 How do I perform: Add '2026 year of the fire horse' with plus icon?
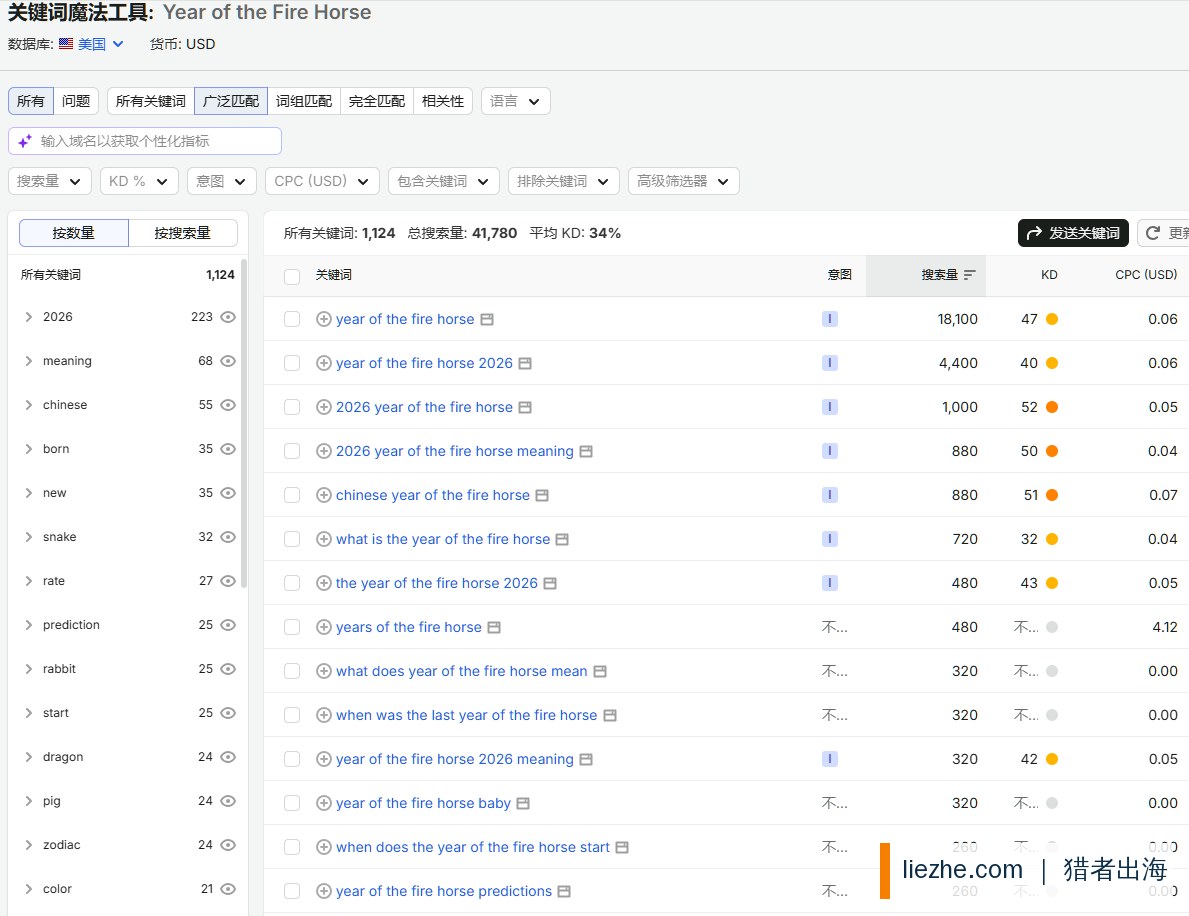[x=324, y=407]
